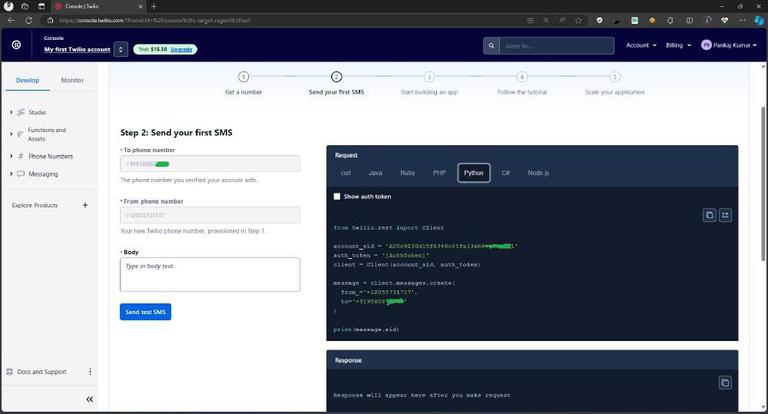The height and width of the screenshot is (414, 768).
Task: Select the curl code tab
Action: pos(346,173)
